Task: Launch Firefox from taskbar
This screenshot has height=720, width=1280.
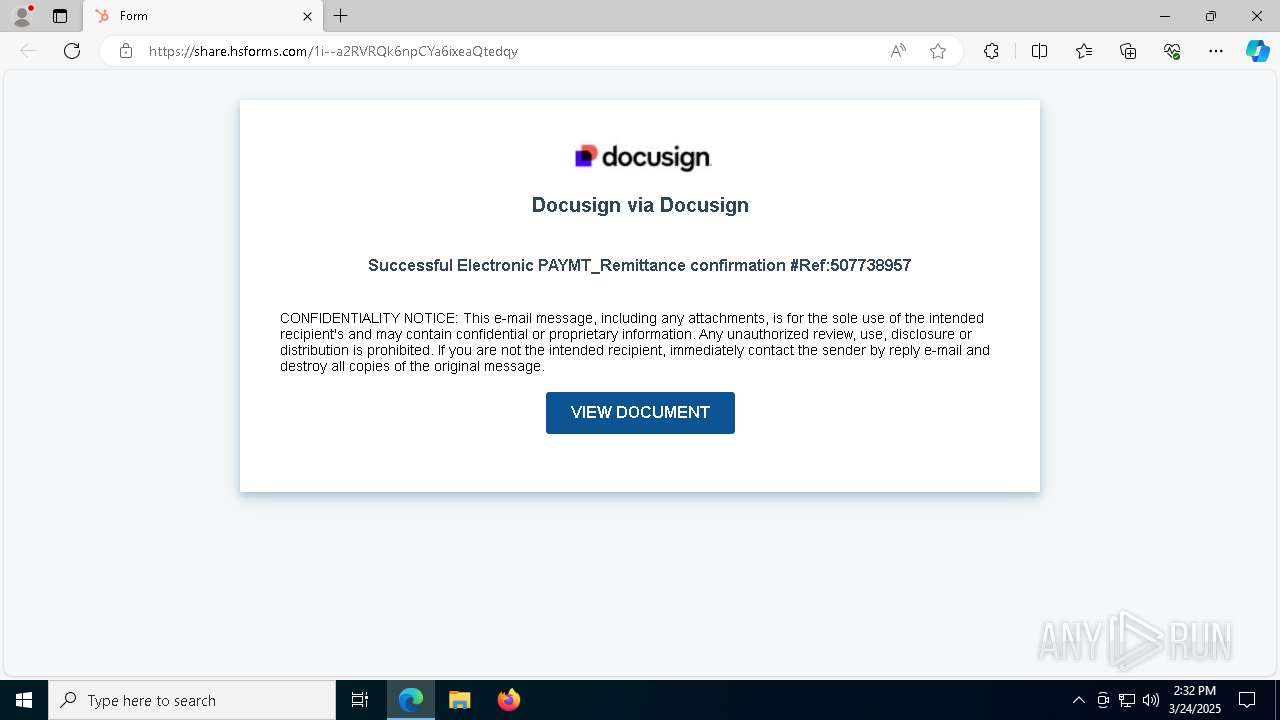Action: [509, 700]
